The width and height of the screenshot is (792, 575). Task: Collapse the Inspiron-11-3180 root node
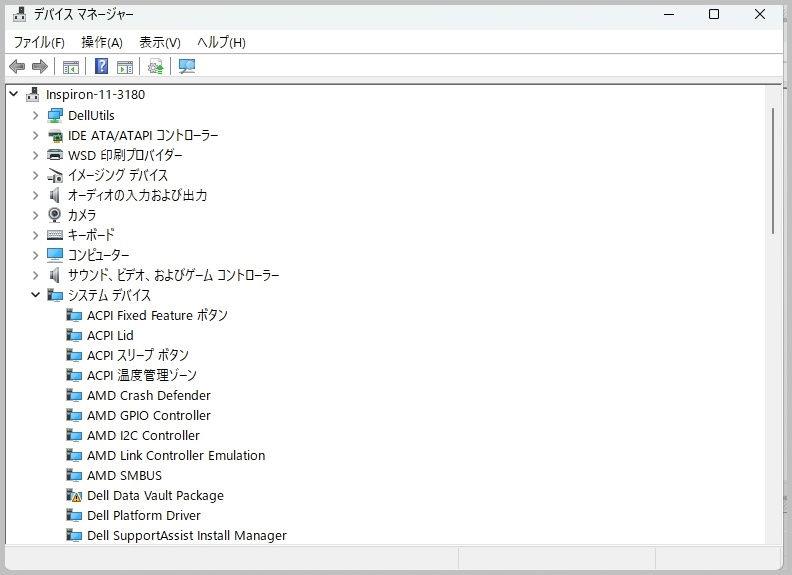point(14,94)
